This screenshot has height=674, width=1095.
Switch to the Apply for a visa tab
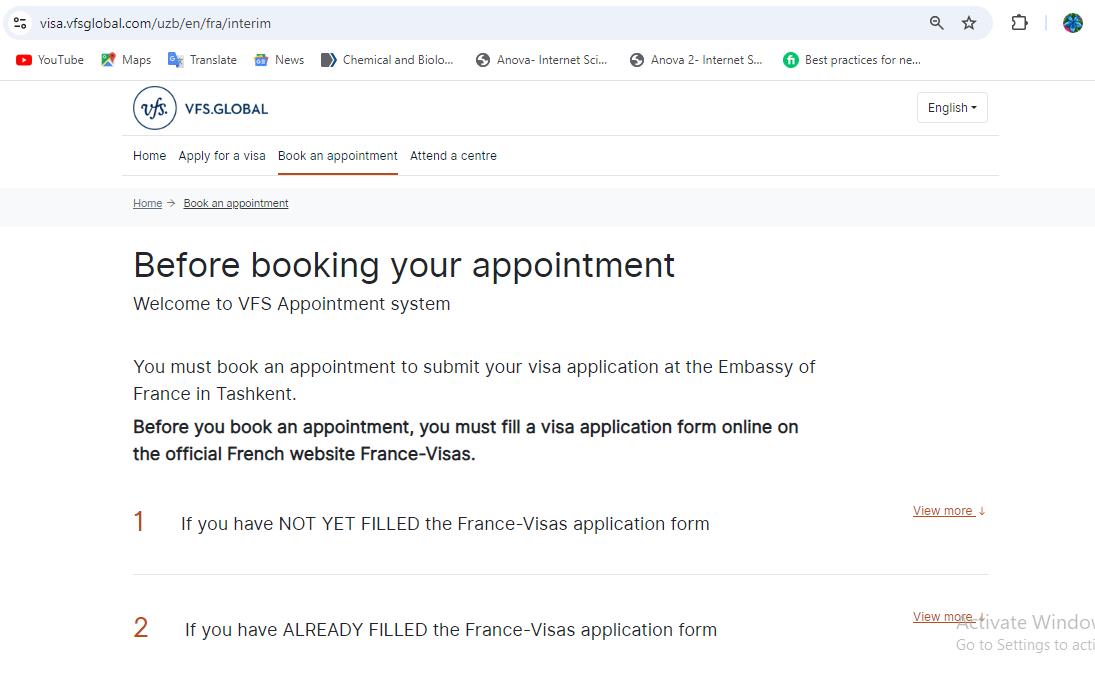click(x=221, y=156)
